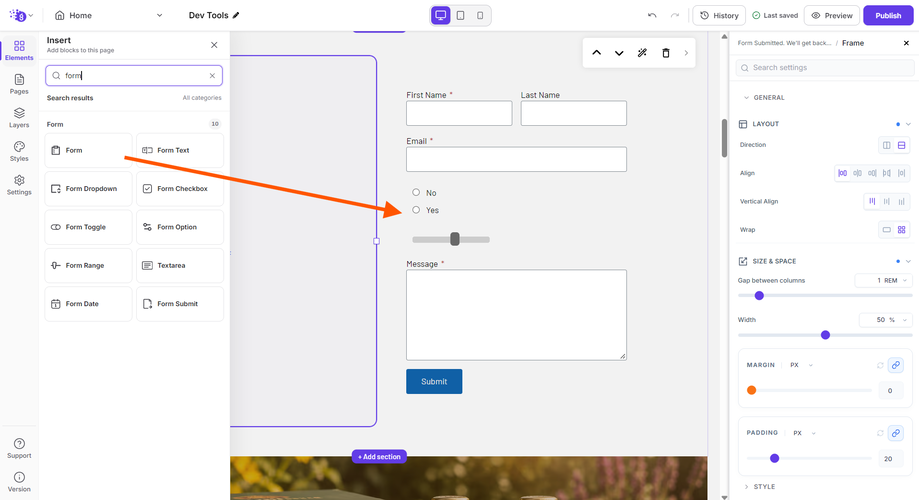This screenshot has height=500, width=919.
Task: Select the No radio button
Action: click(416, 192)
